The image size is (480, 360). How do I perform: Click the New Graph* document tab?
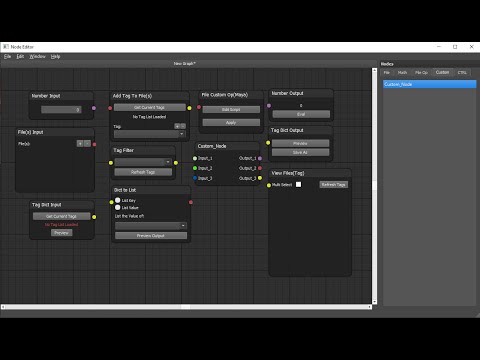[184, 63]
